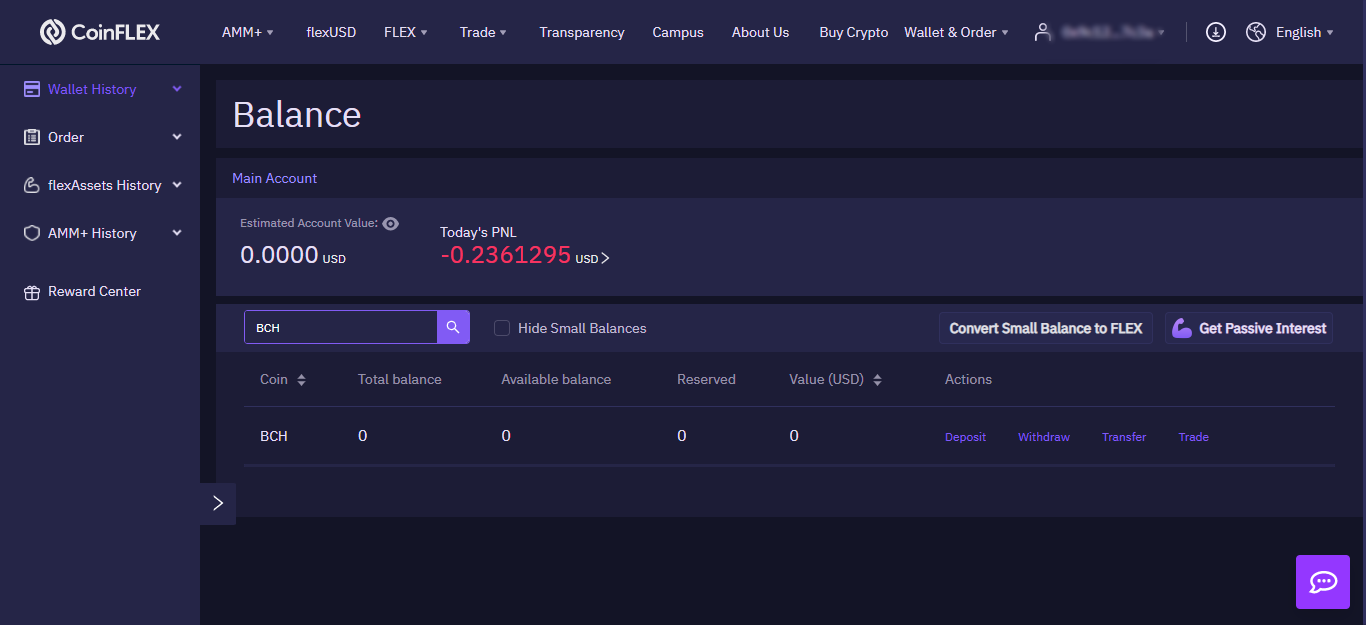Open the English language dropdown

click(1305, 32)
